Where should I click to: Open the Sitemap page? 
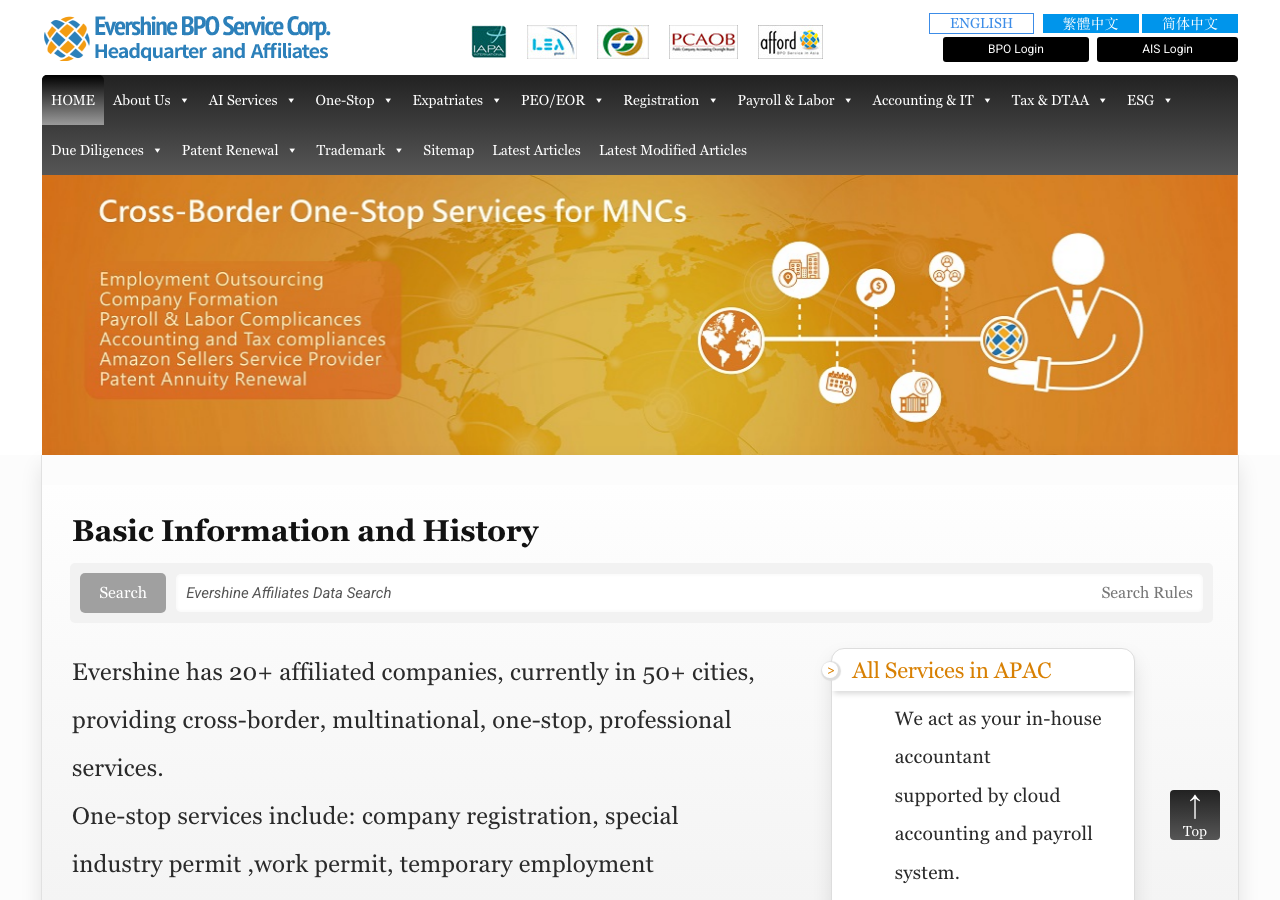tap(448, 150)
